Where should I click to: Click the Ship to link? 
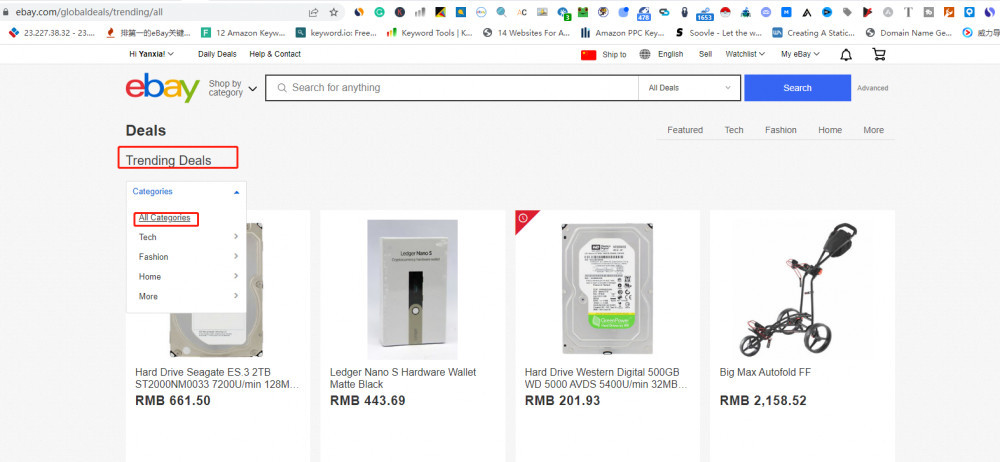(x=614, y=55)
